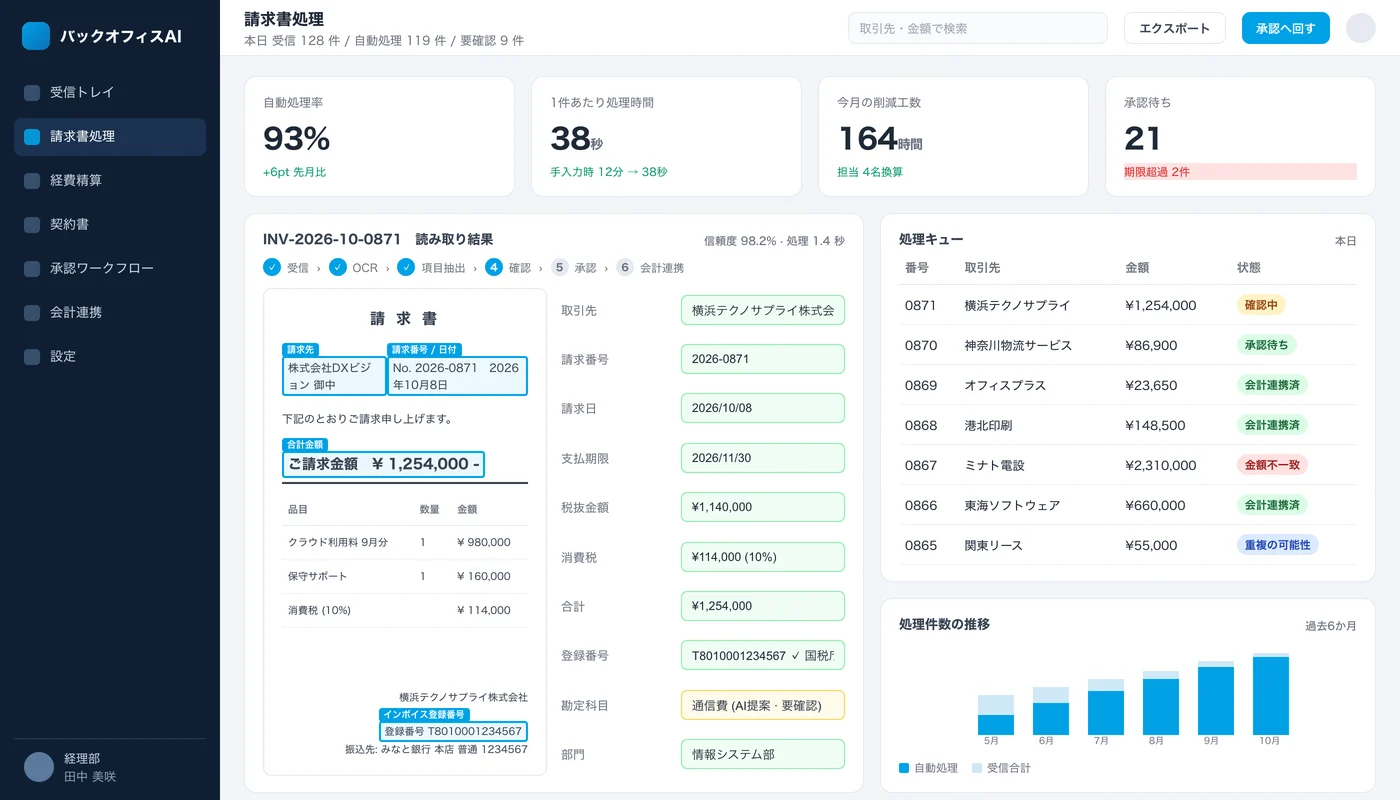Click the 項目抽出 step checkmark icon
The height and width of the screenshot is (800, 1400).
406,267
